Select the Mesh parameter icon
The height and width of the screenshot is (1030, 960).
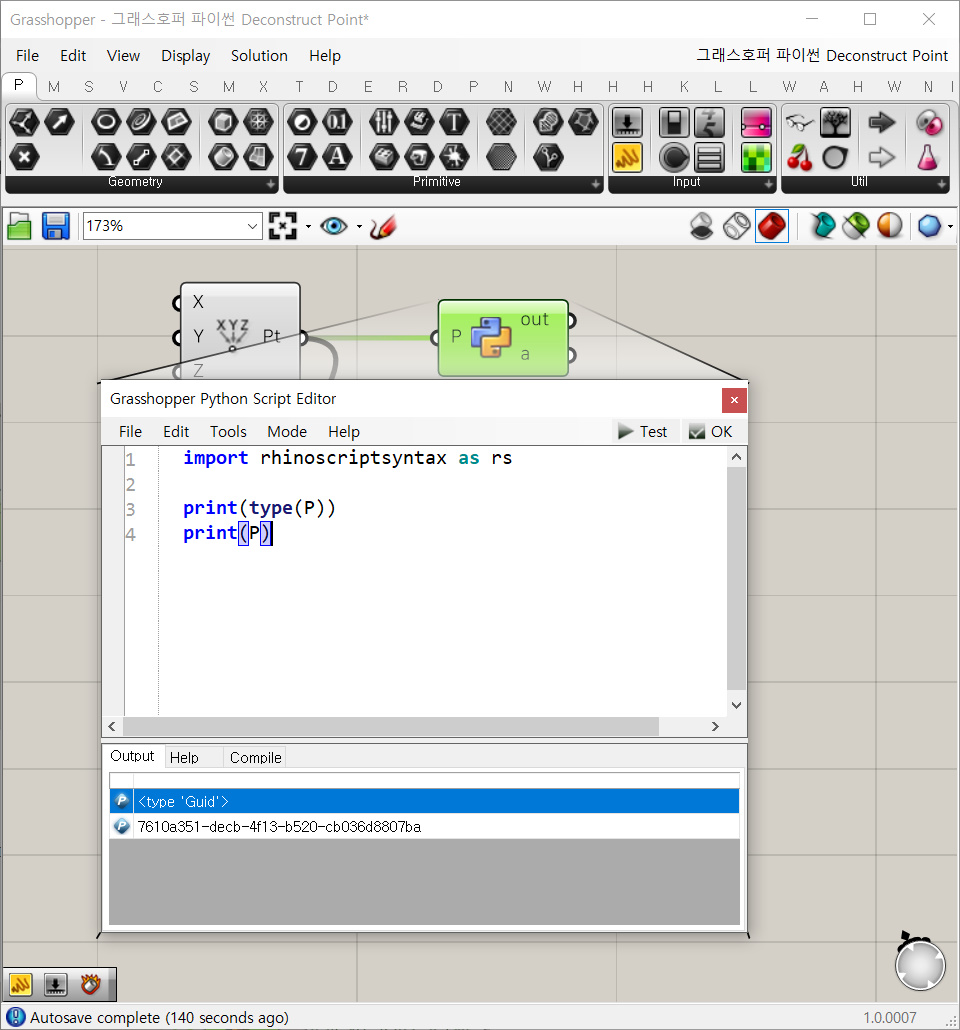tap(258, 122)
